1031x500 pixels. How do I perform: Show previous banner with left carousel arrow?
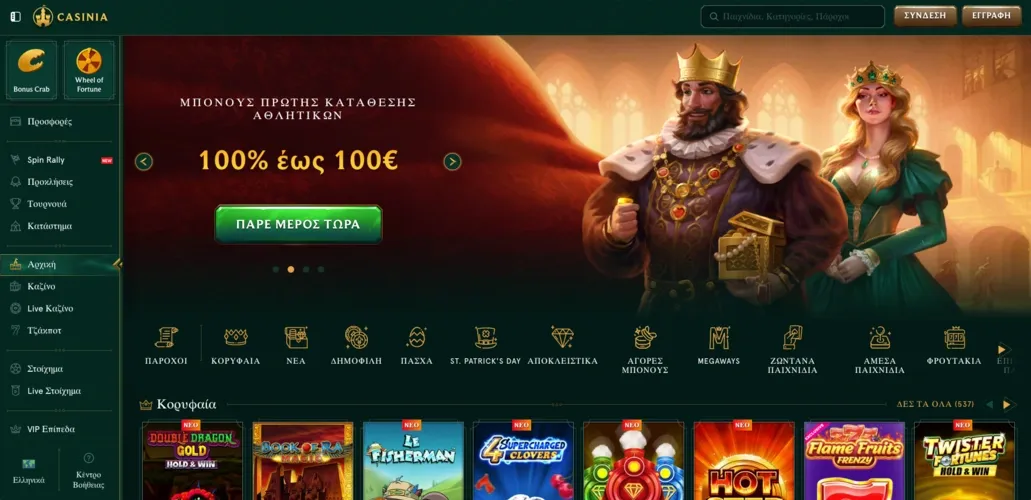144,162
